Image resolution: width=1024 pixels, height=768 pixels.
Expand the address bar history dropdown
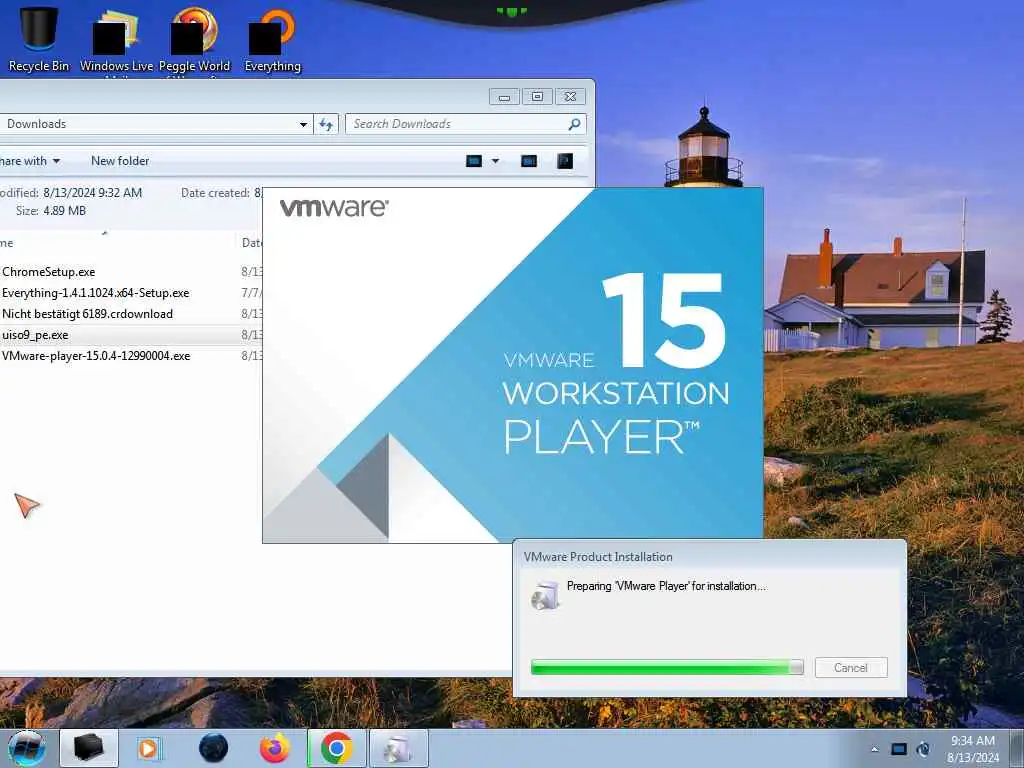(x=303, y=124)
